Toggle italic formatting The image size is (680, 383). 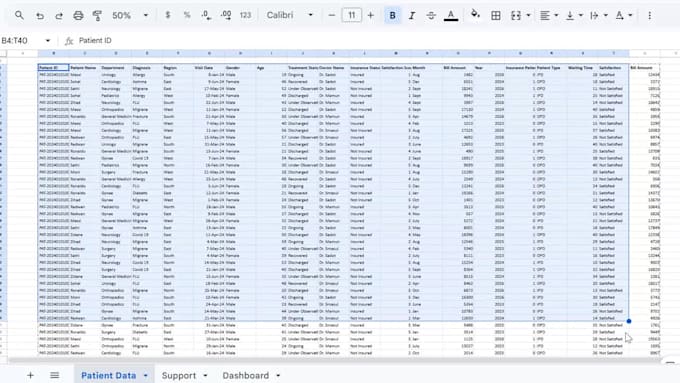(x=412, y=16)
